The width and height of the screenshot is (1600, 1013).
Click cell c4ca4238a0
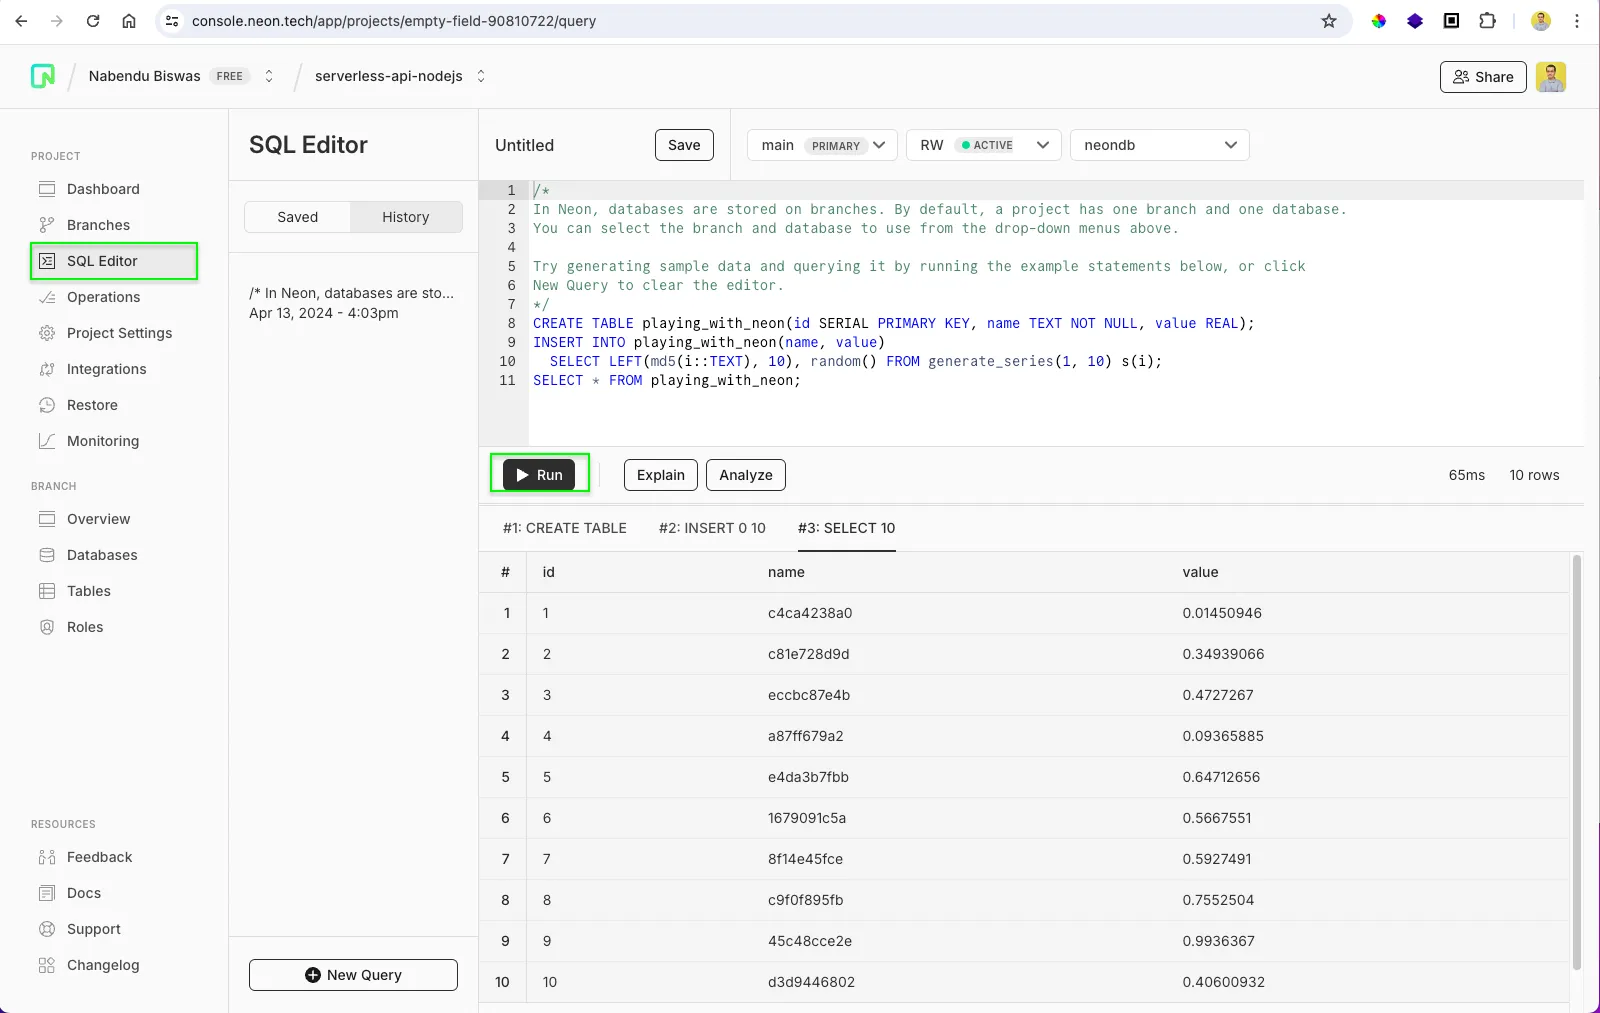pos(810,613)
